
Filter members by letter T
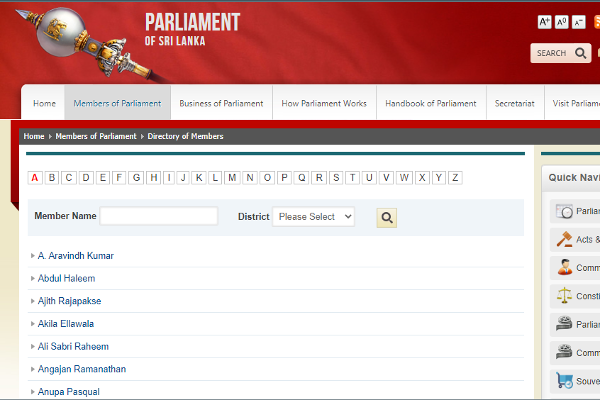point(352,178)
